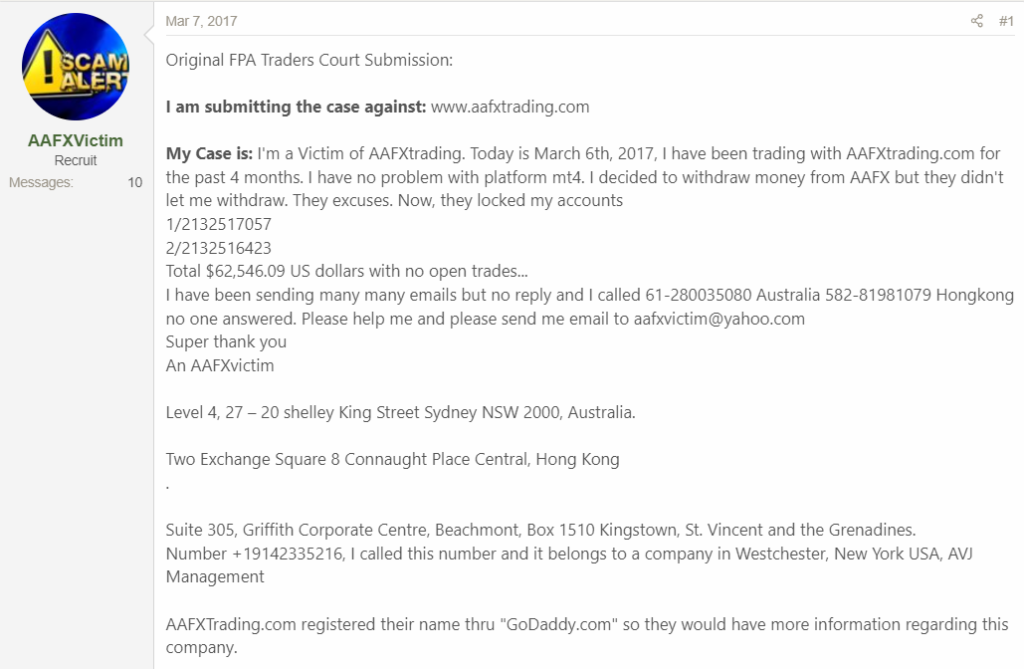This screenshot has width=1024, height=669.
Task: Click account number 2/2132516423
Action: (218, 248)
